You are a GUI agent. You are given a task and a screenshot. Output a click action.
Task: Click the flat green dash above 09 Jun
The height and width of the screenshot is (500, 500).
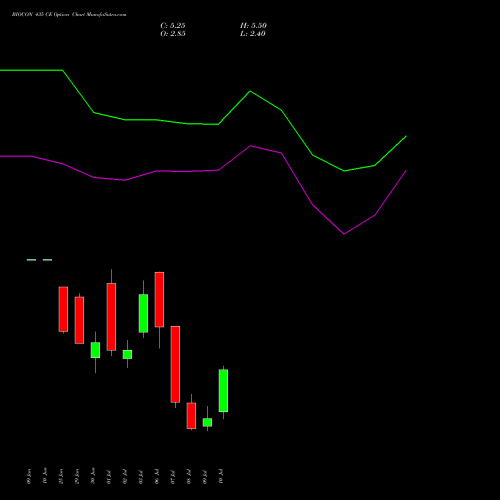(31, 260)
